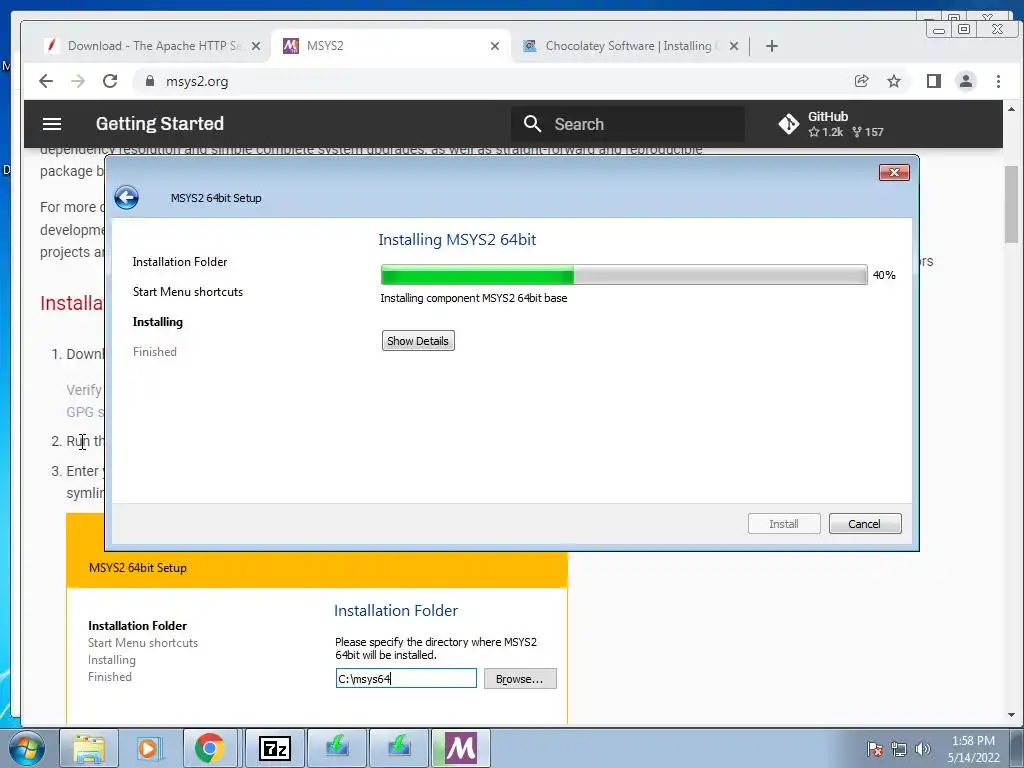The height and width of the screenshot is (768, 1024).
Task: Click the Finished step in setup sidebar
Action: (155, 352)
